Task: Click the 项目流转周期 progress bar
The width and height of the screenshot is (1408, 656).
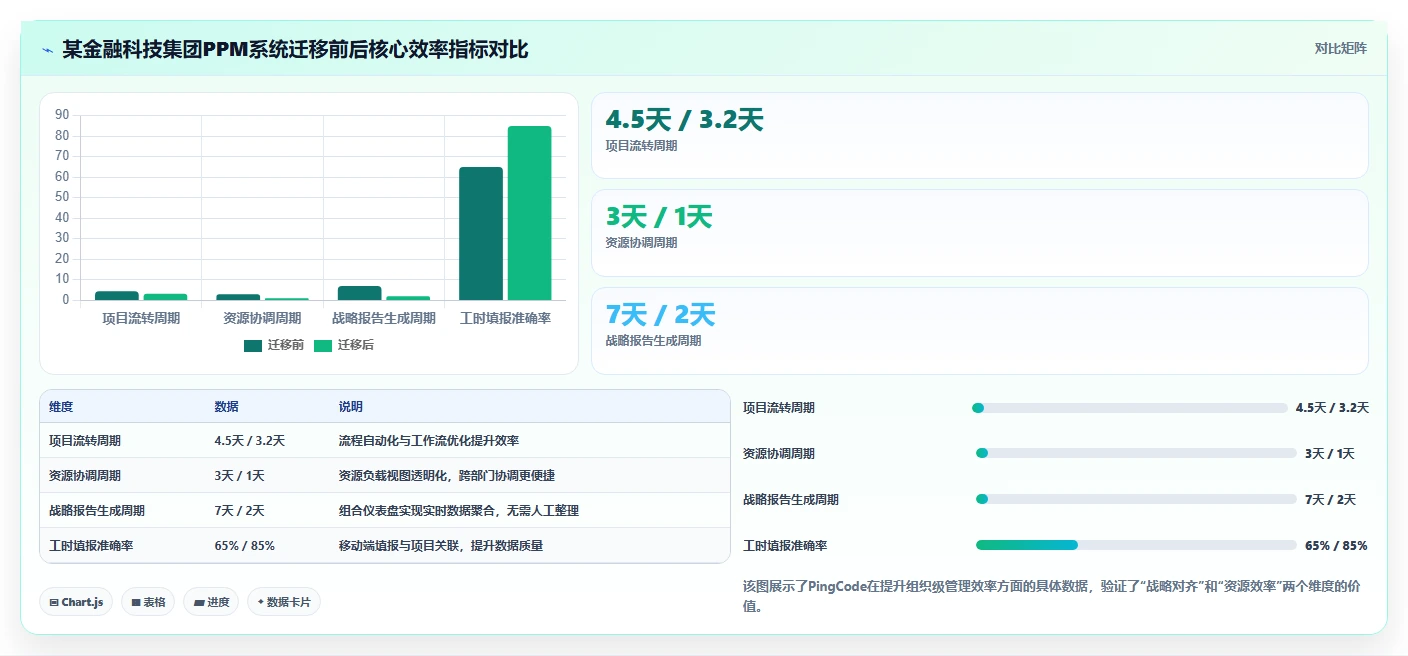Action: (1130, 408)
